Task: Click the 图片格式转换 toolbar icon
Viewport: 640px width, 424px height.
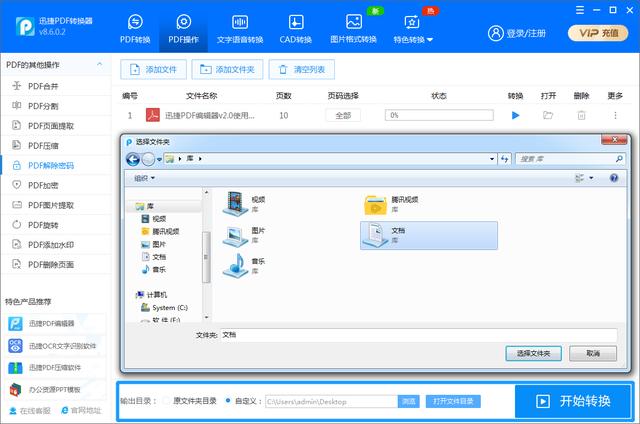Action: tap(353, 28)
